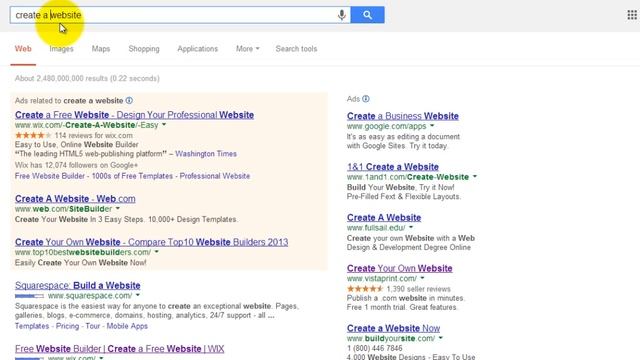
Task: Open the Washington Times link
Action: [x=206, y=154]
